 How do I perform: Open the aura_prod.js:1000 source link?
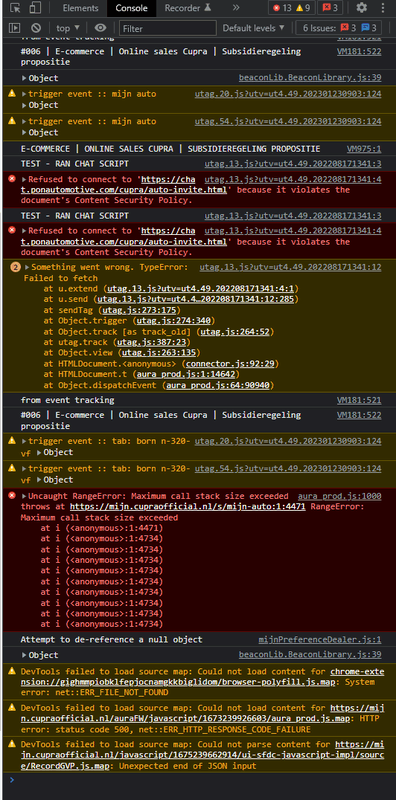[340, 496]
